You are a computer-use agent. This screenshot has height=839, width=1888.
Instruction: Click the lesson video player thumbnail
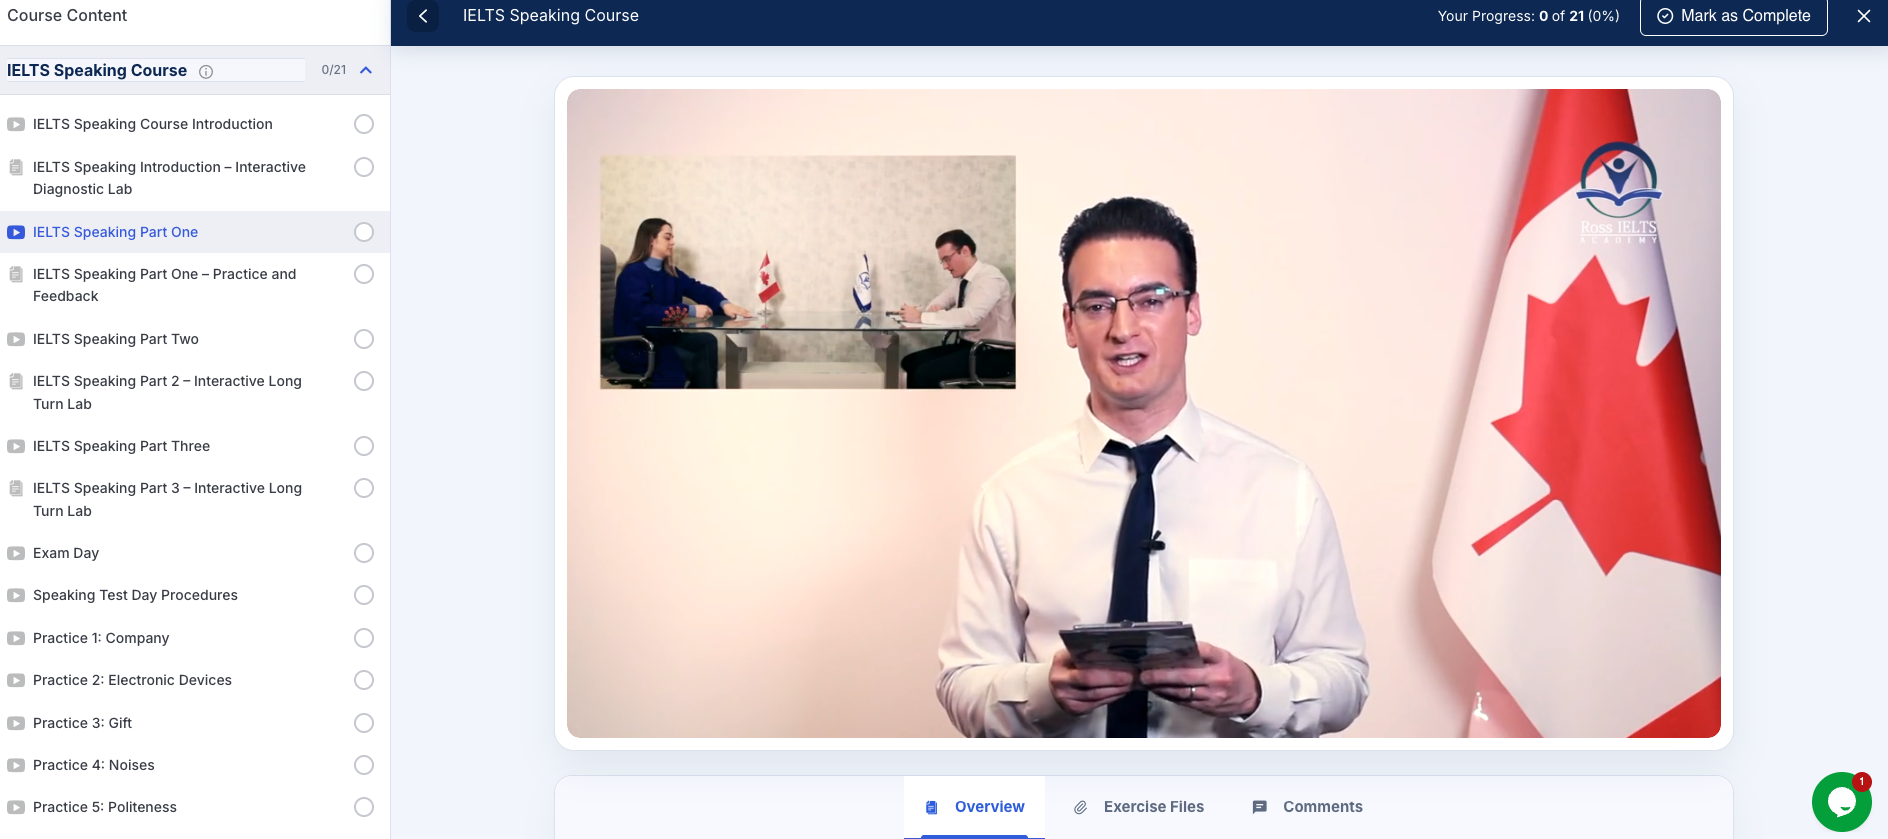tap(1143, 413)
